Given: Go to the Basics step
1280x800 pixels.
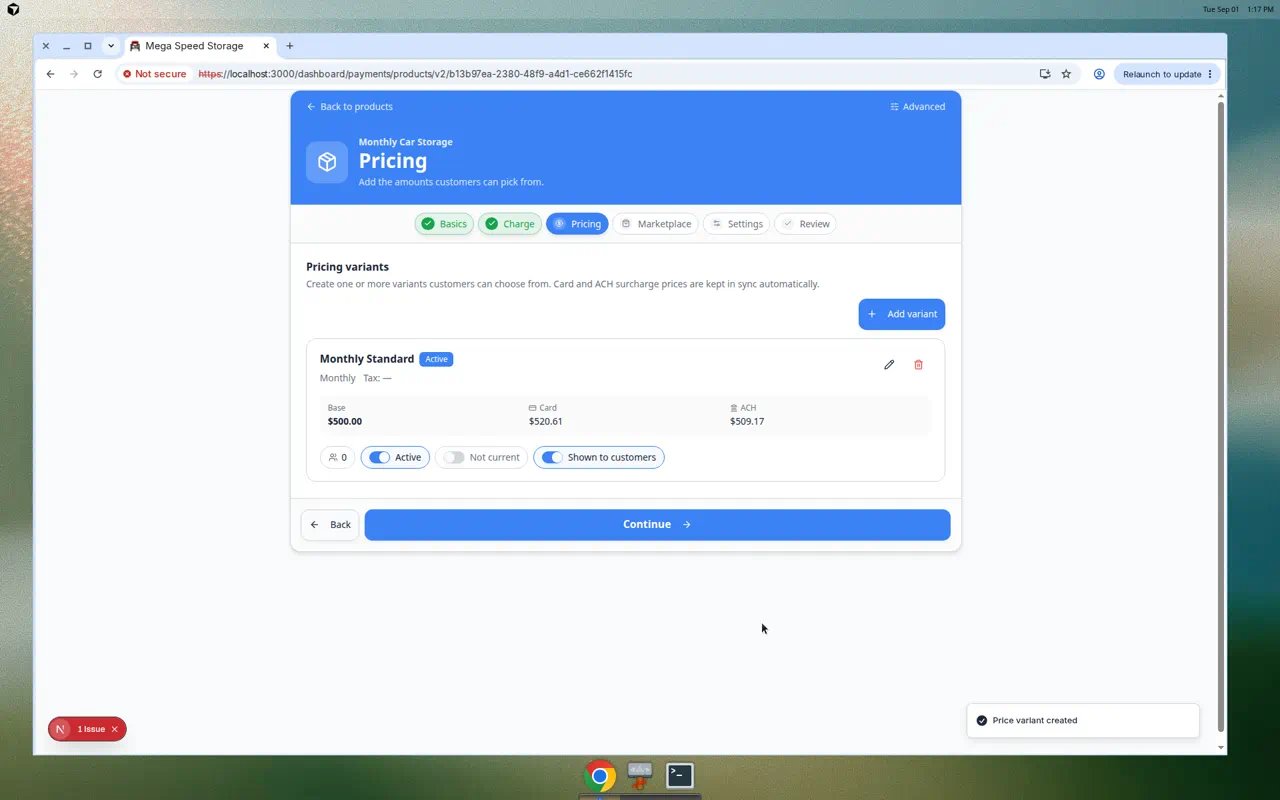Looking at the screenshot, I should [x=444, y=224].
